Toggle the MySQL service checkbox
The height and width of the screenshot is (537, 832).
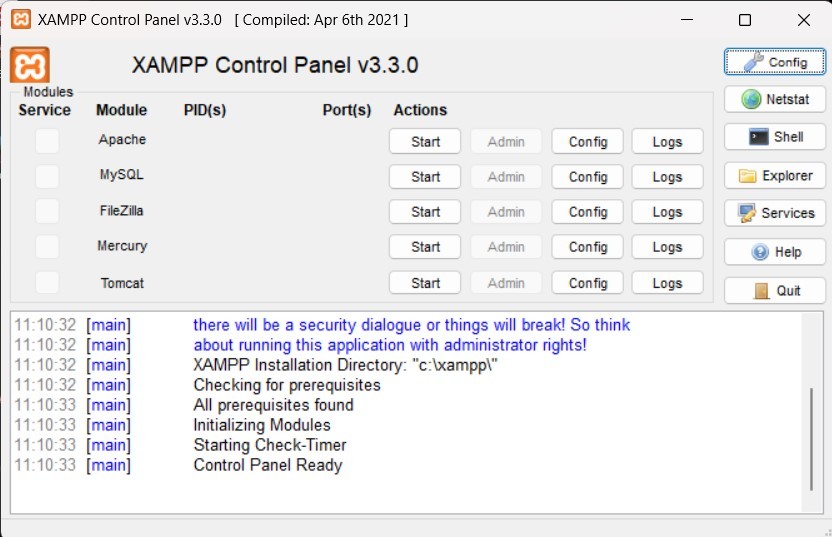tap(46, 176)
